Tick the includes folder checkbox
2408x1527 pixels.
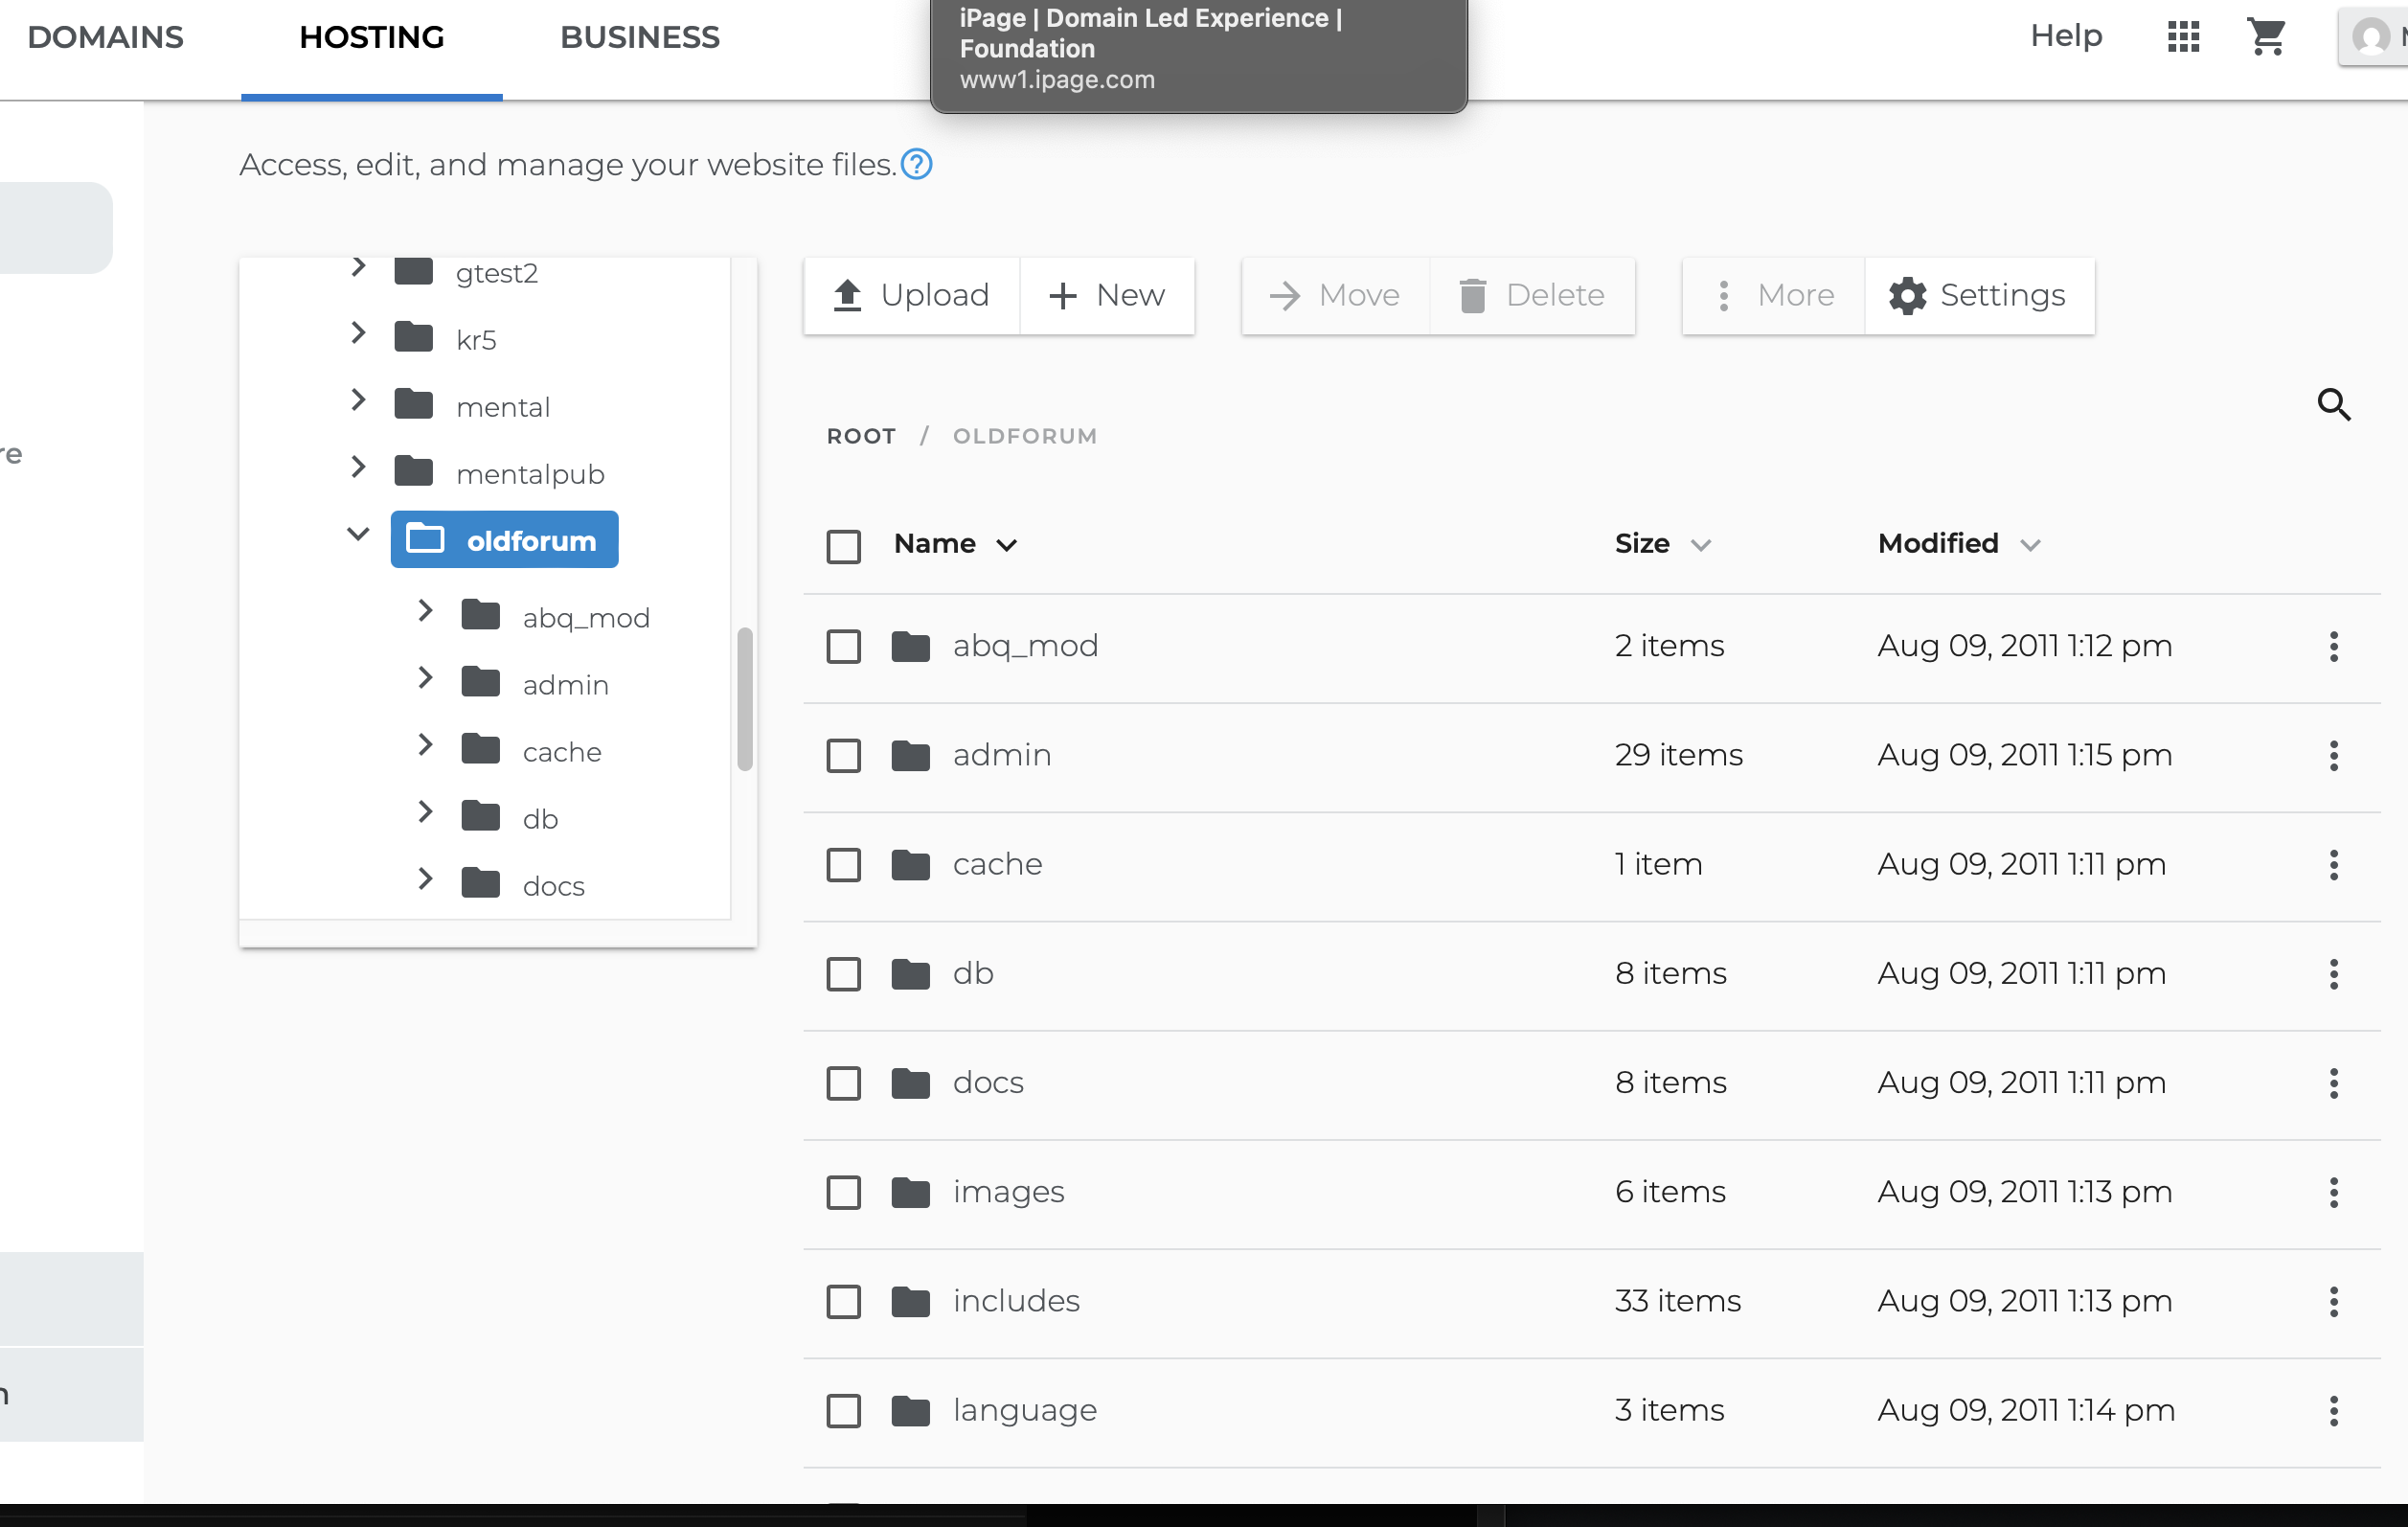click(843, 1301)
